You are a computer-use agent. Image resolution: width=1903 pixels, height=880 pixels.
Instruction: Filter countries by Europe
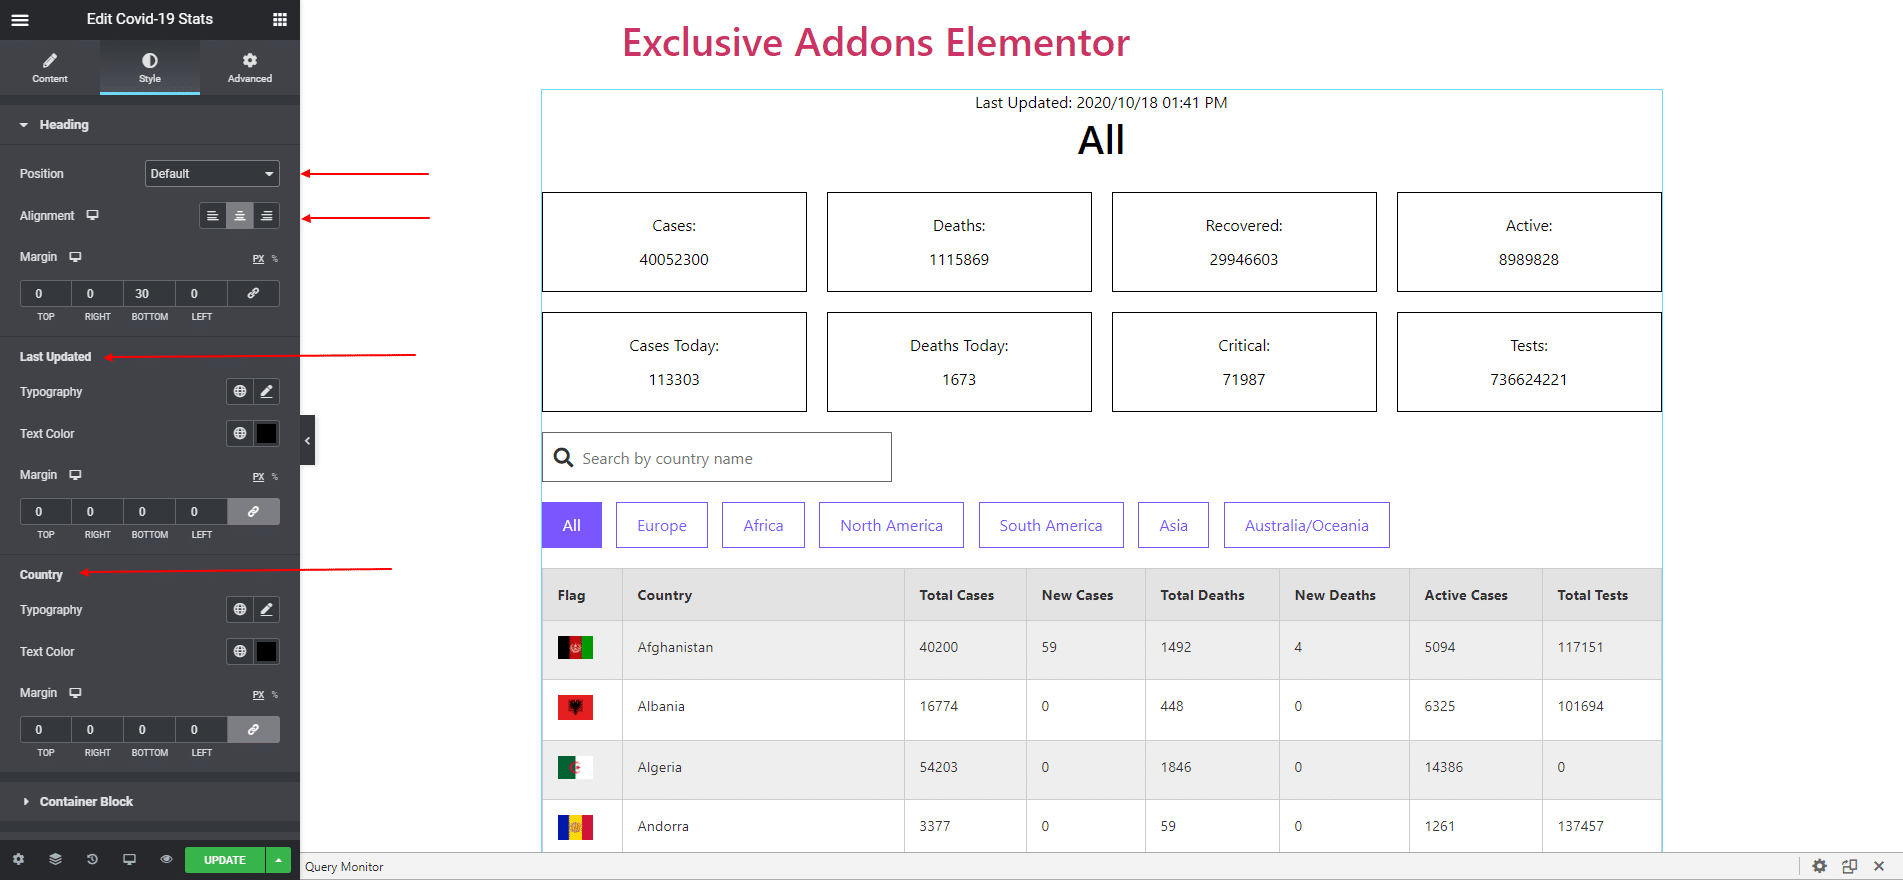(x=662, y=525)
